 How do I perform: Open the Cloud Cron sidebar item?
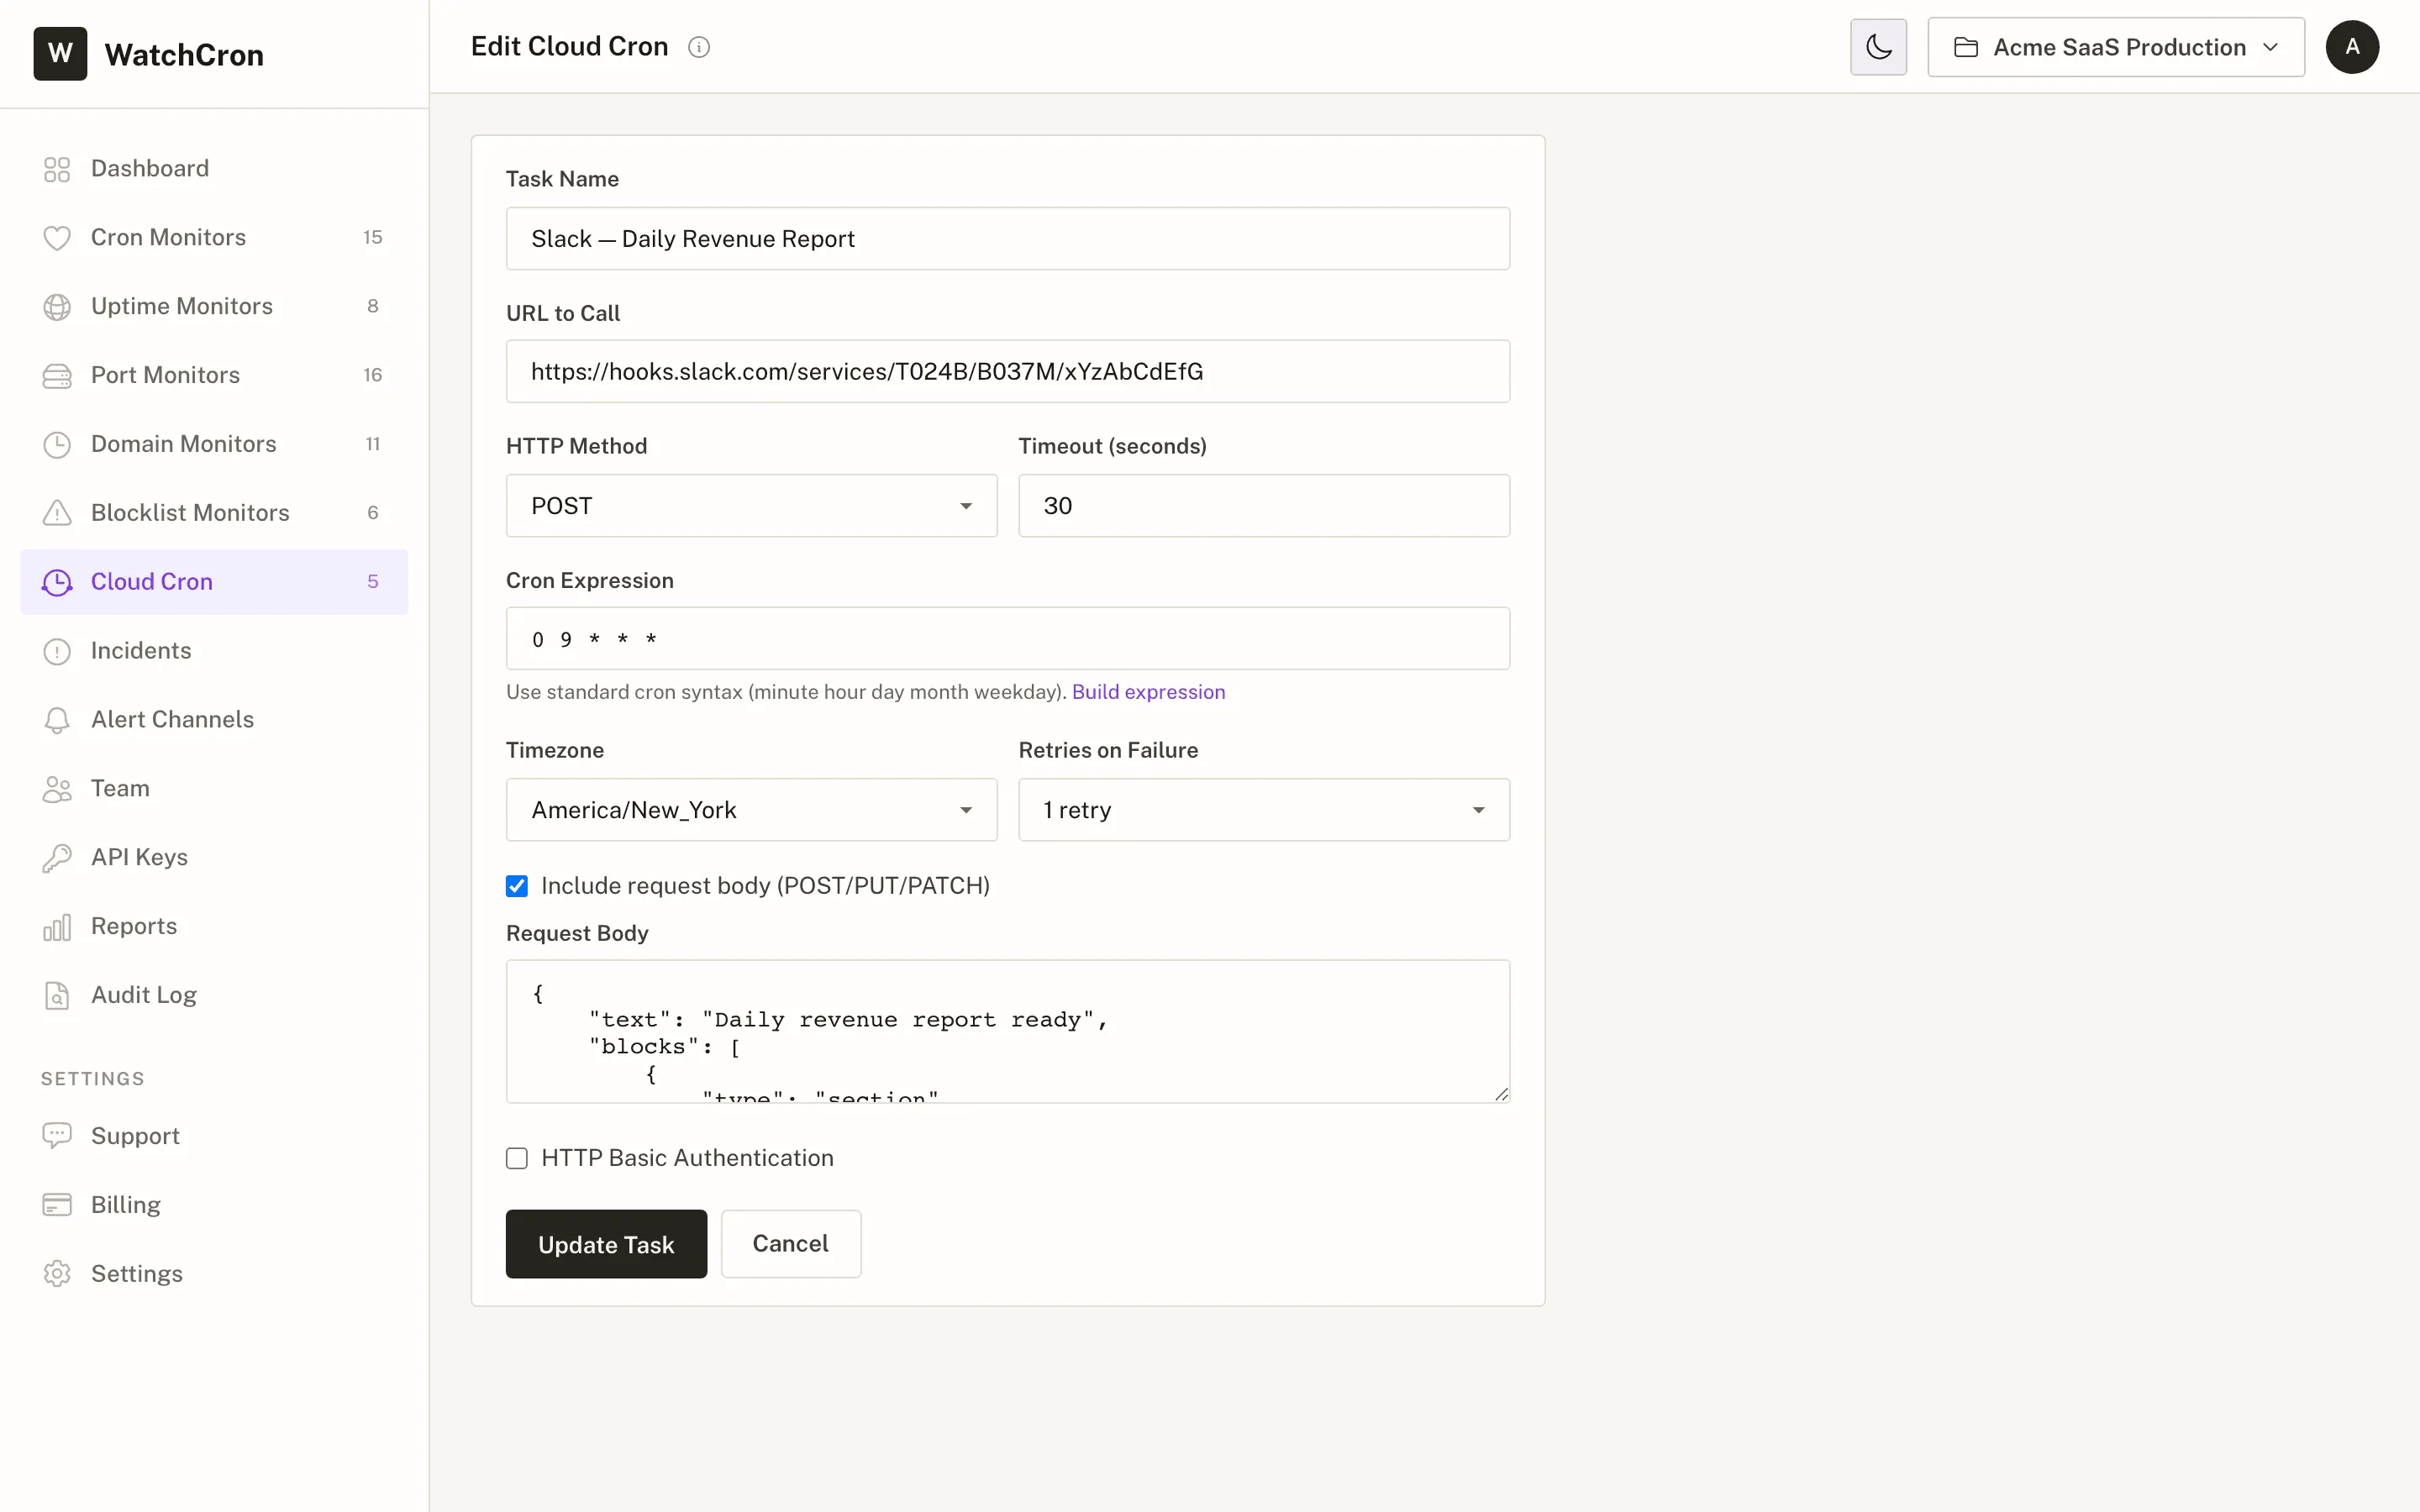(x=214, y=582)
